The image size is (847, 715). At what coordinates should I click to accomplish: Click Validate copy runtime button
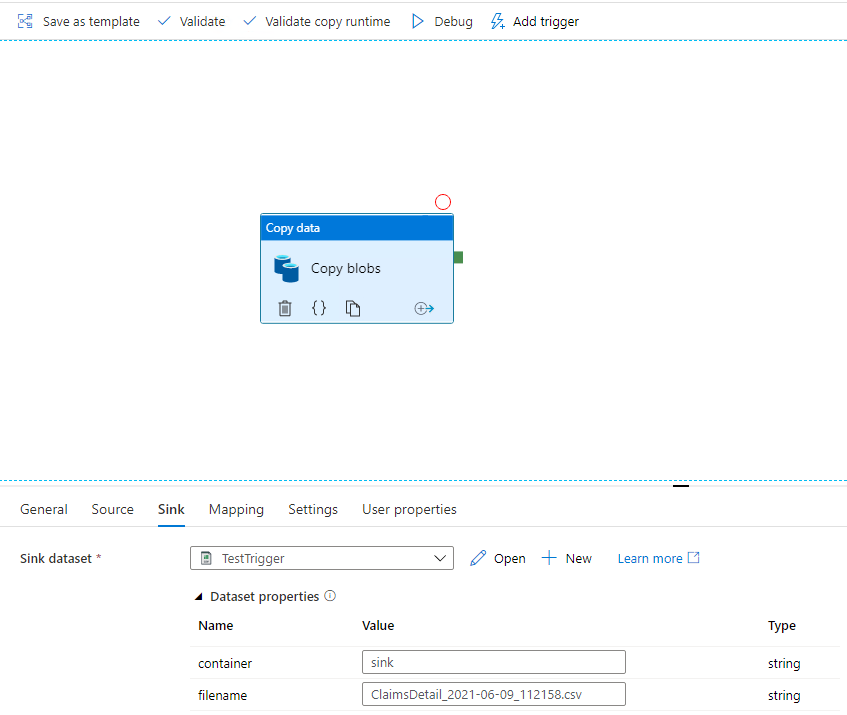point(317,21)
